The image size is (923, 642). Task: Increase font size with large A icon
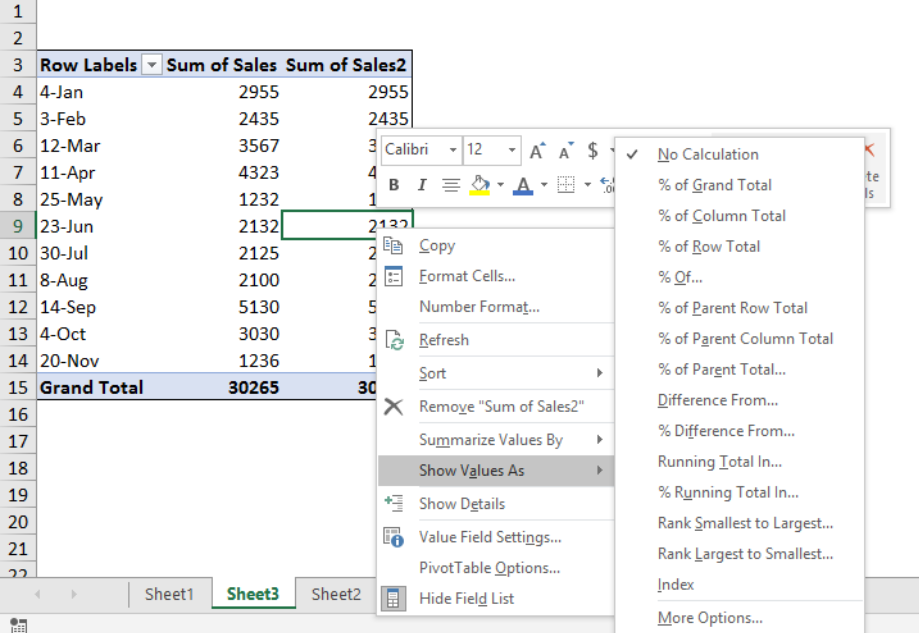pos(537,151)
